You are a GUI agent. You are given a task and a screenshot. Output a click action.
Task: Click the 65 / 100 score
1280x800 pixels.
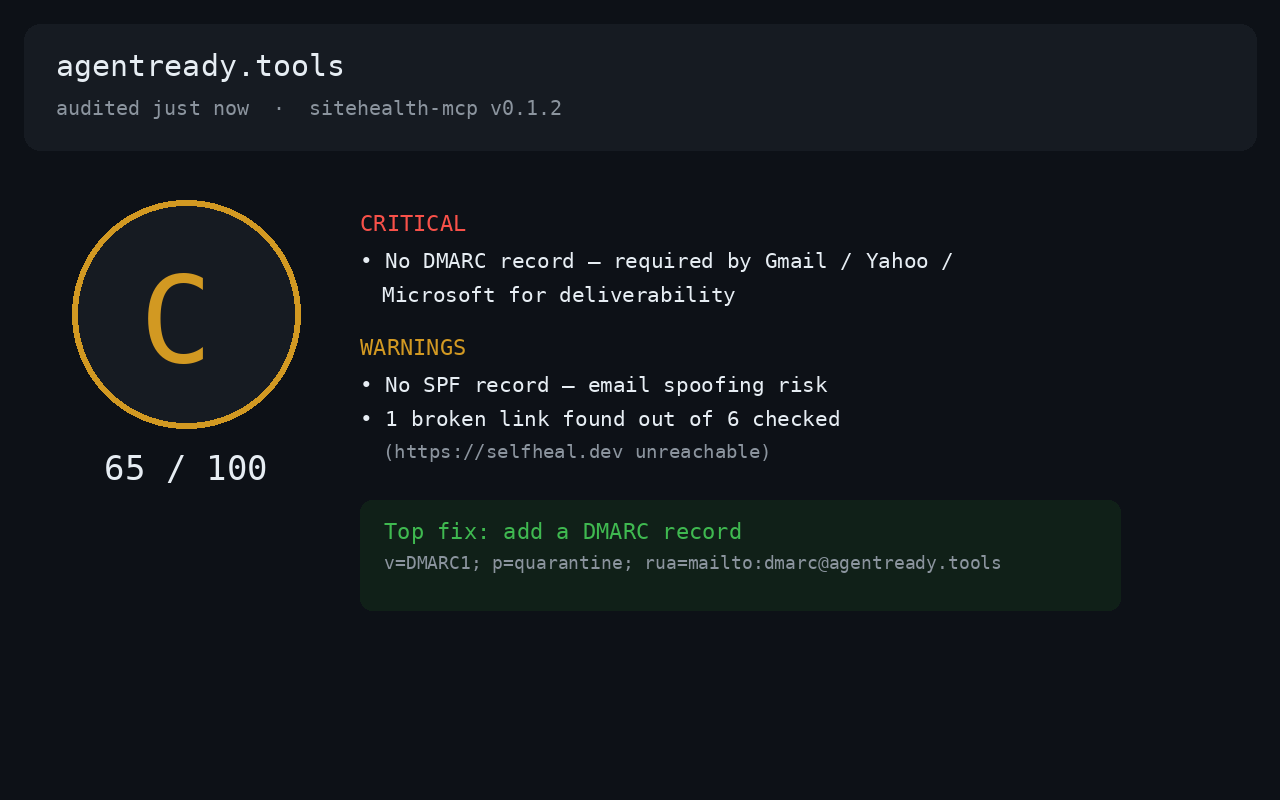186,468
